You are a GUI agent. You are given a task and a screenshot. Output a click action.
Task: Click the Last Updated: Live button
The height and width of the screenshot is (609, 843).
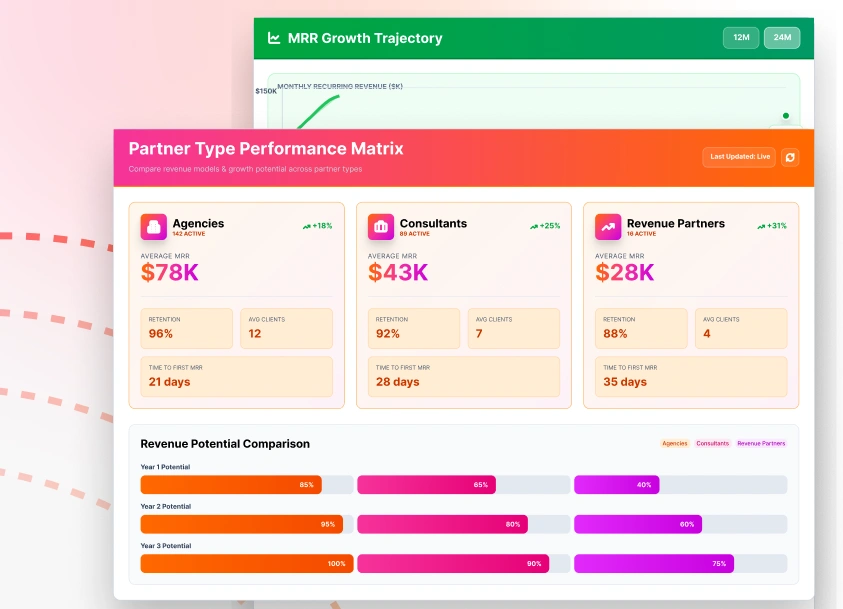(739, 157)
